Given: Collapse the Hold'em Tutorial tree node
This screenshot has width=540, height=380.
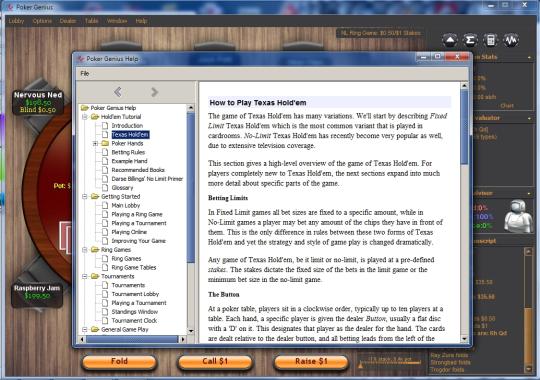Looking at the screenshot, I should click(x=85, y=117).
